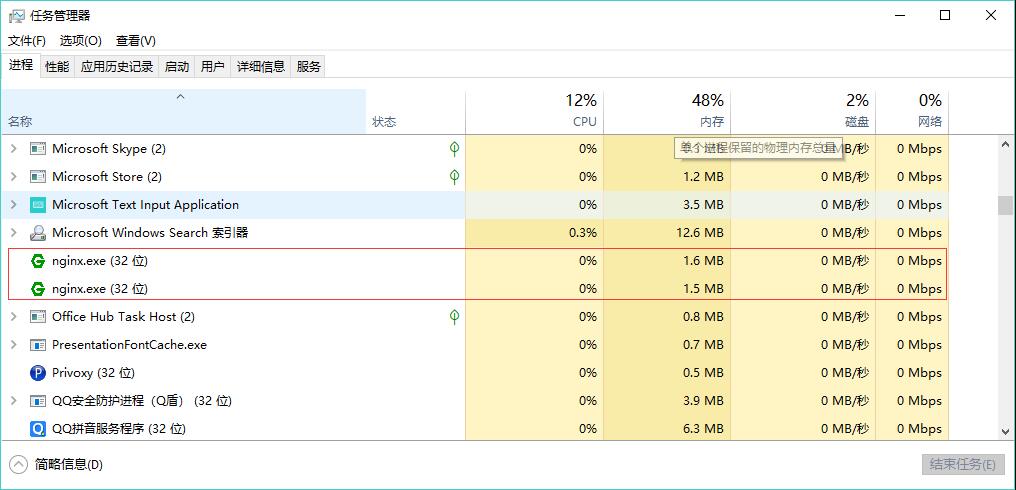Collapse to 简略信息 using the circle arrow icon
The image size is (1016, 490).
(19, 464)
